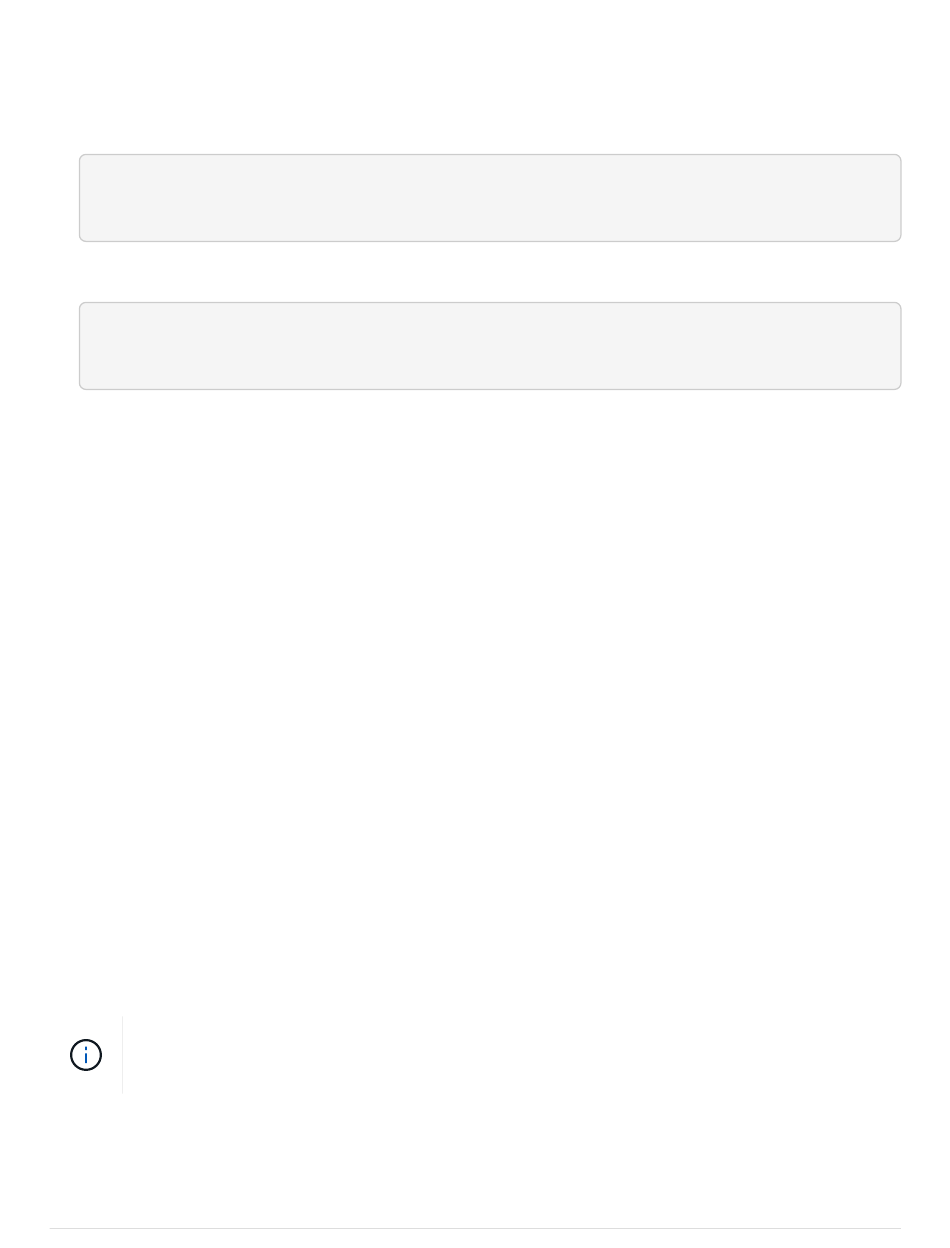Click the second code box's lower-left rounded corner
The height and width of the screenshot is (1248, 950).
pos(83,386)
